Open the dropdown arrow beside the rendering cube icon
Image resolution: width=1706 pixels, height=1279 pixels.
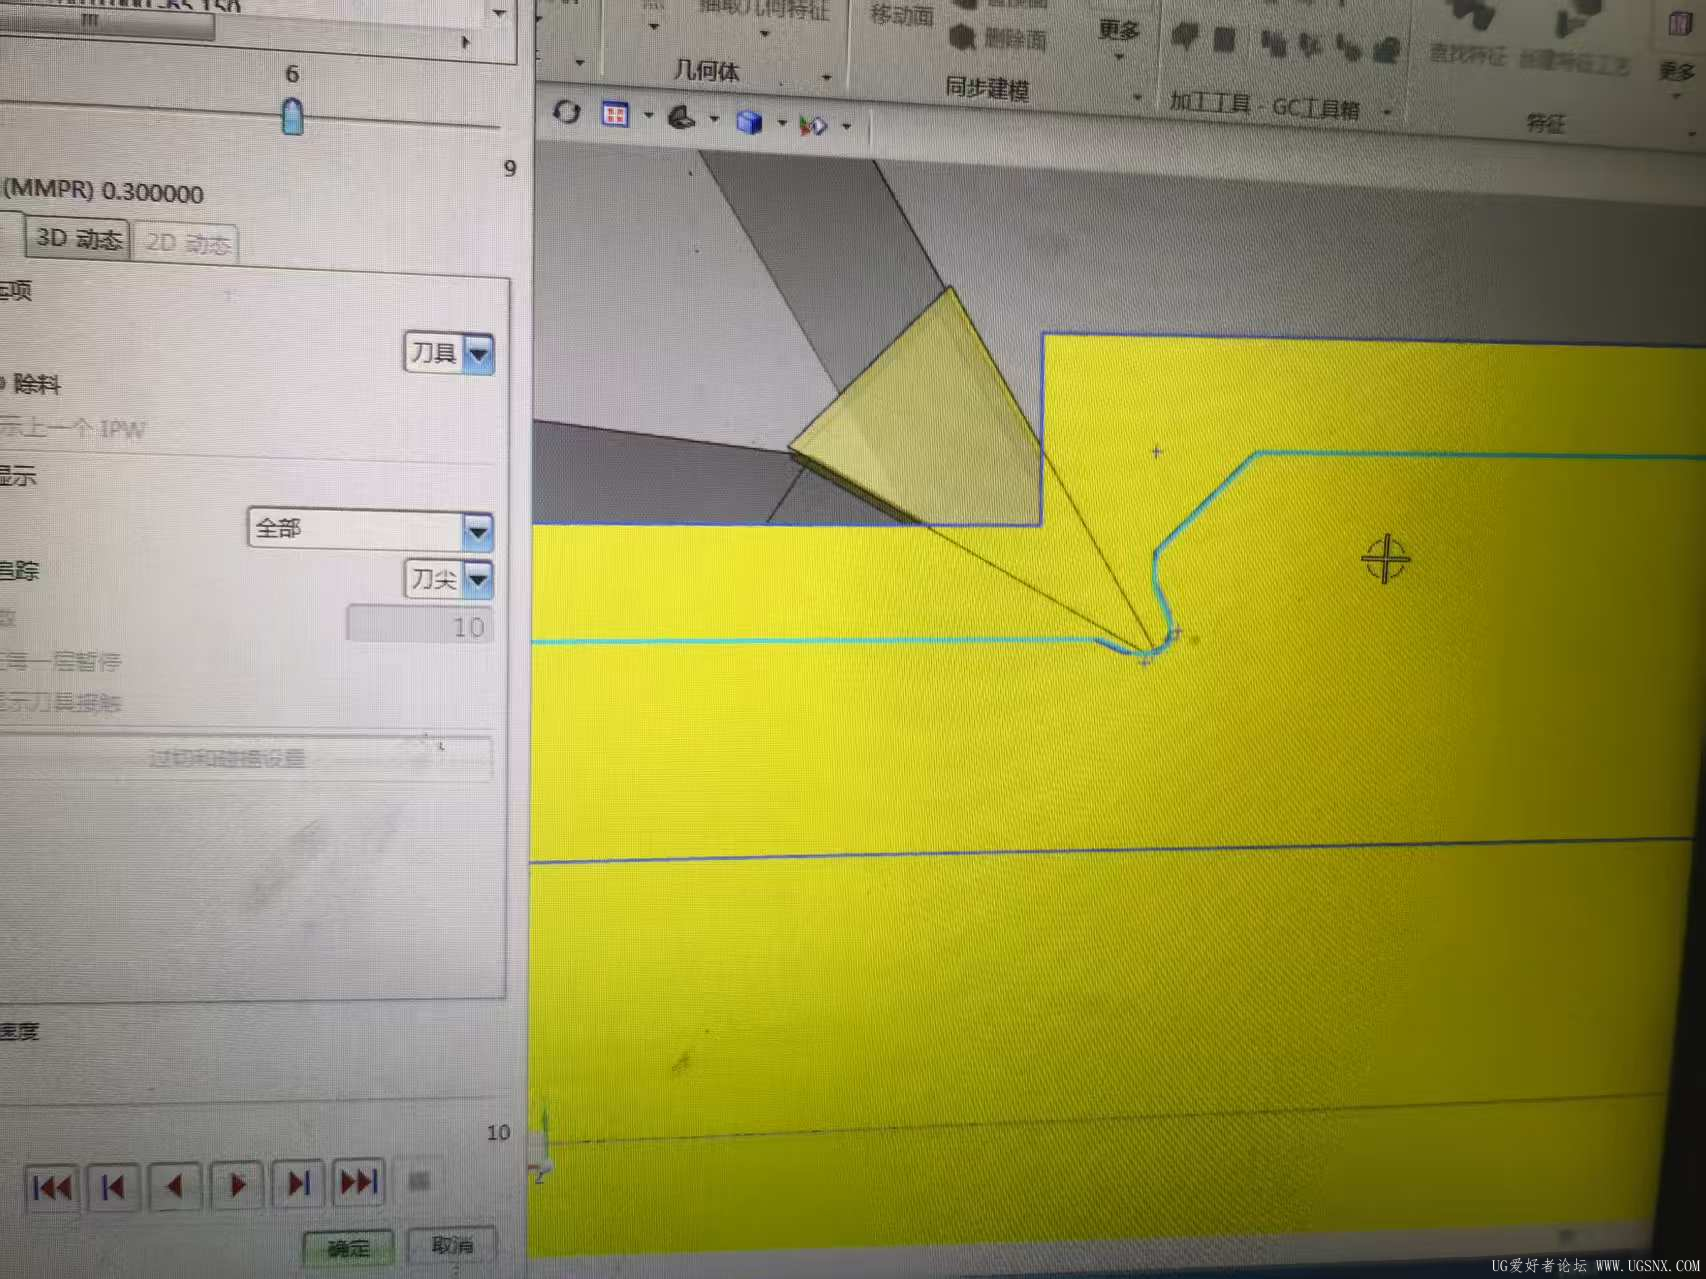pyautogui.click(x=782, y=124)
